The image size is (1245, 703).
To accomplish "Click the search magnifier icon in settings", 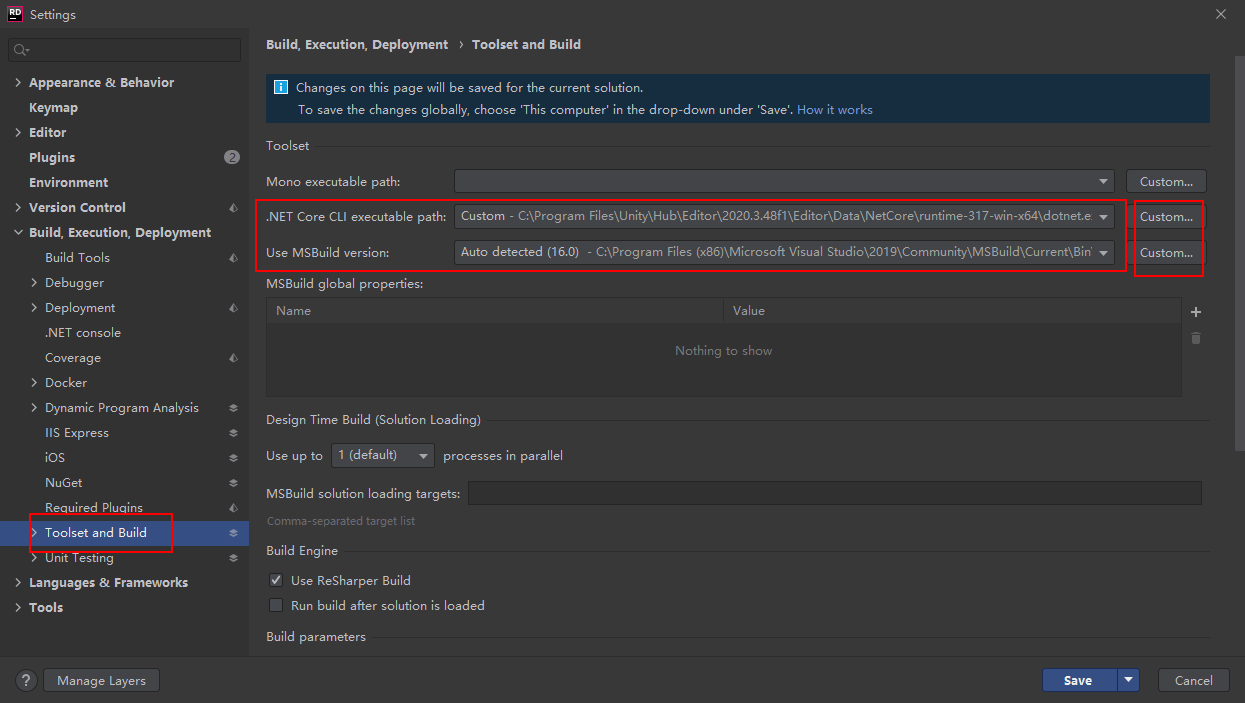I will pyautogui.click(x=21, y=50).
